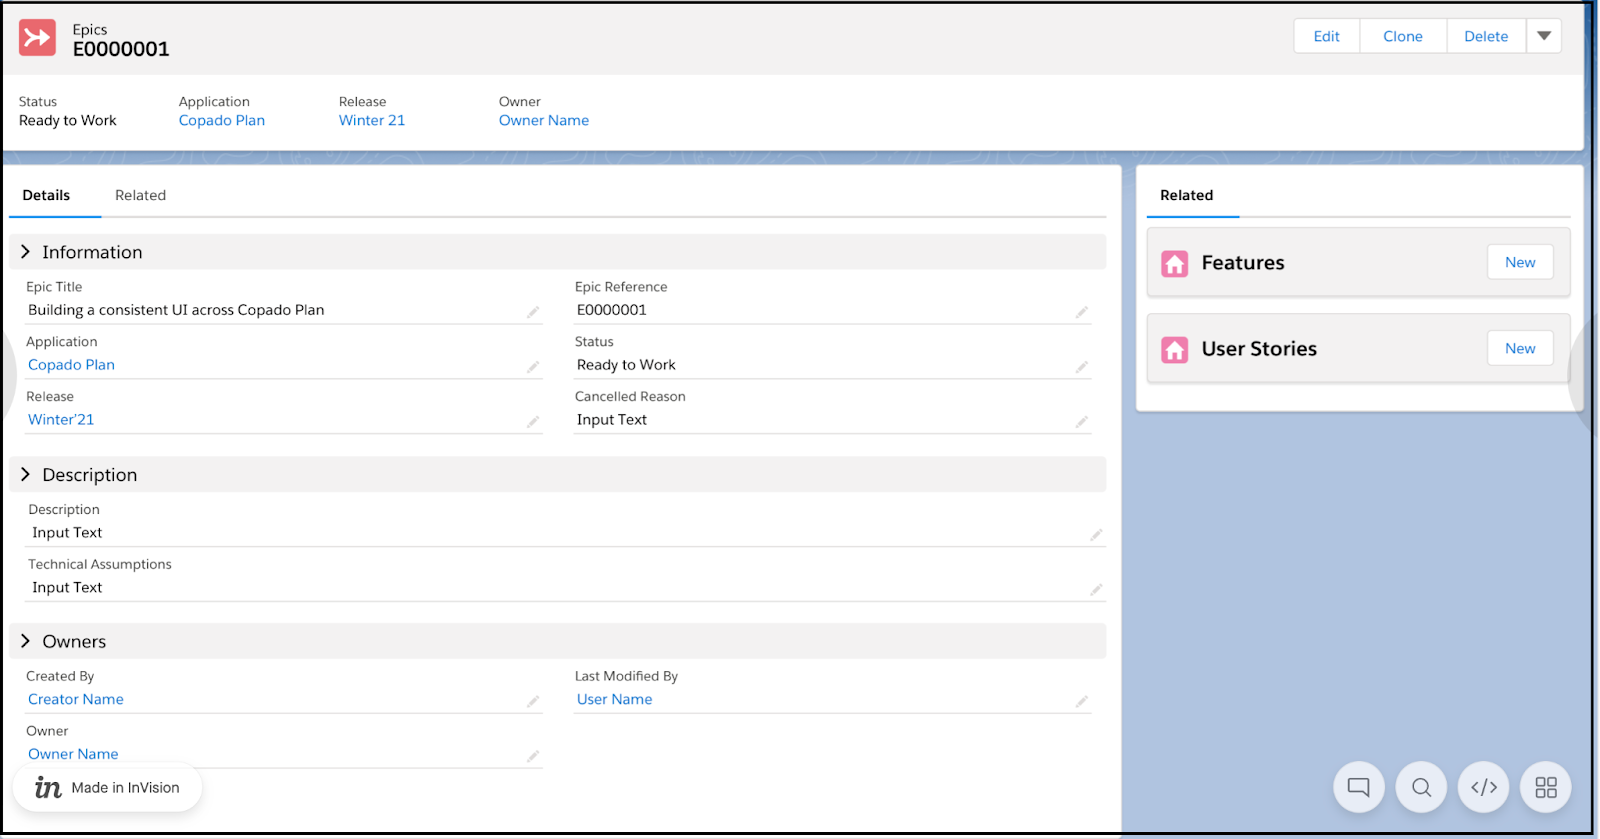1600x839 pixels.
Task: Click Cancelled Reason Input Text field
Action: tap(612, 420)
